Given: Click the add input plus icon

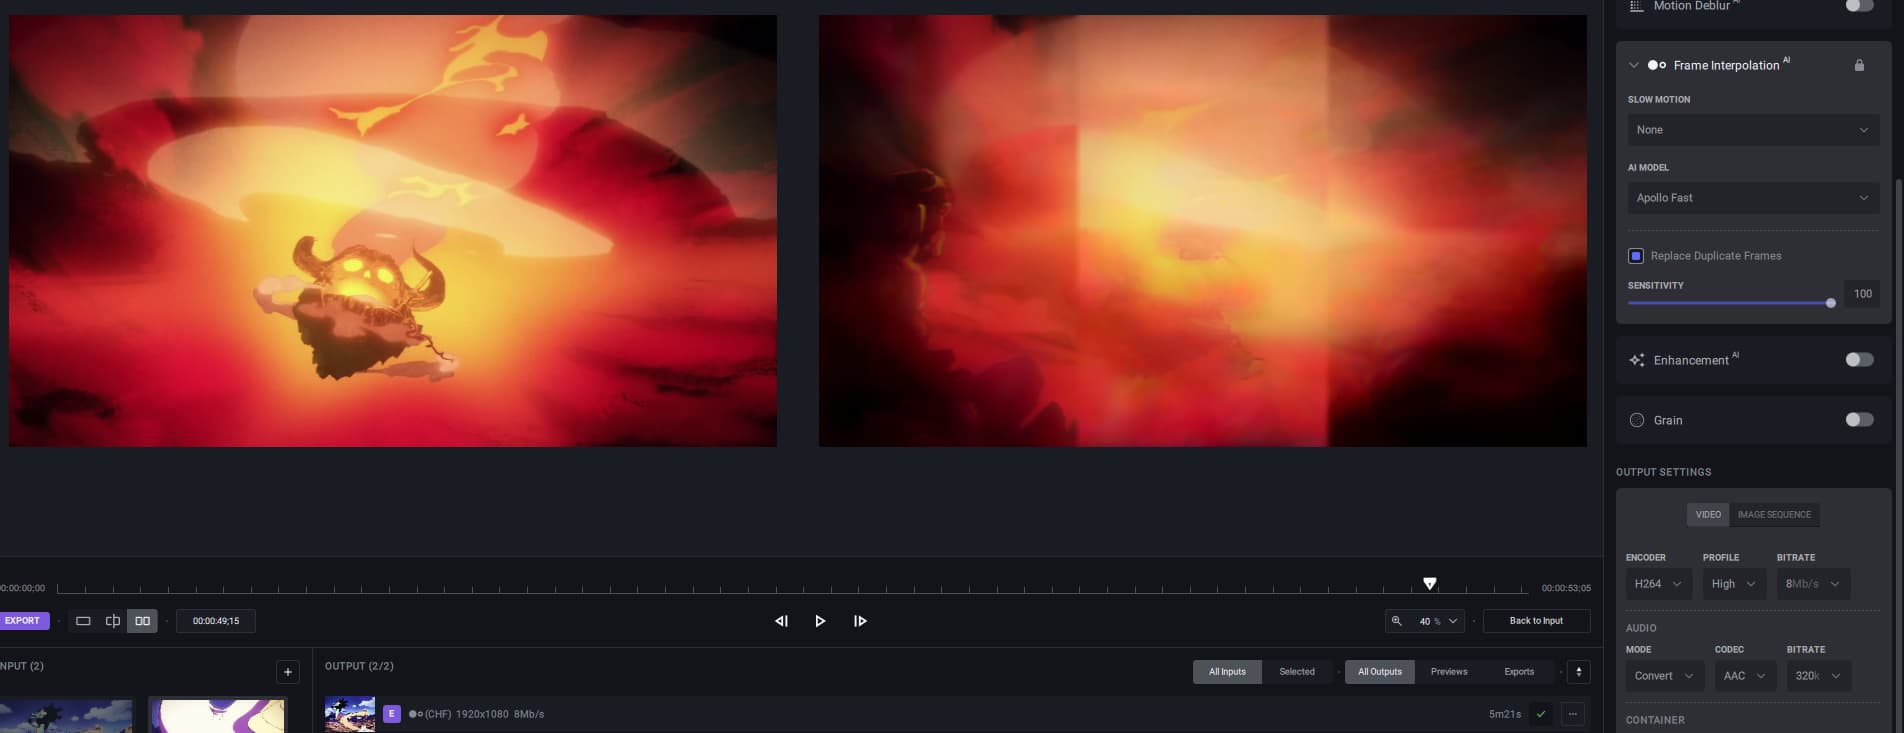Looking at the screenshot, I should pyautogui.click(x=288, y=672).
